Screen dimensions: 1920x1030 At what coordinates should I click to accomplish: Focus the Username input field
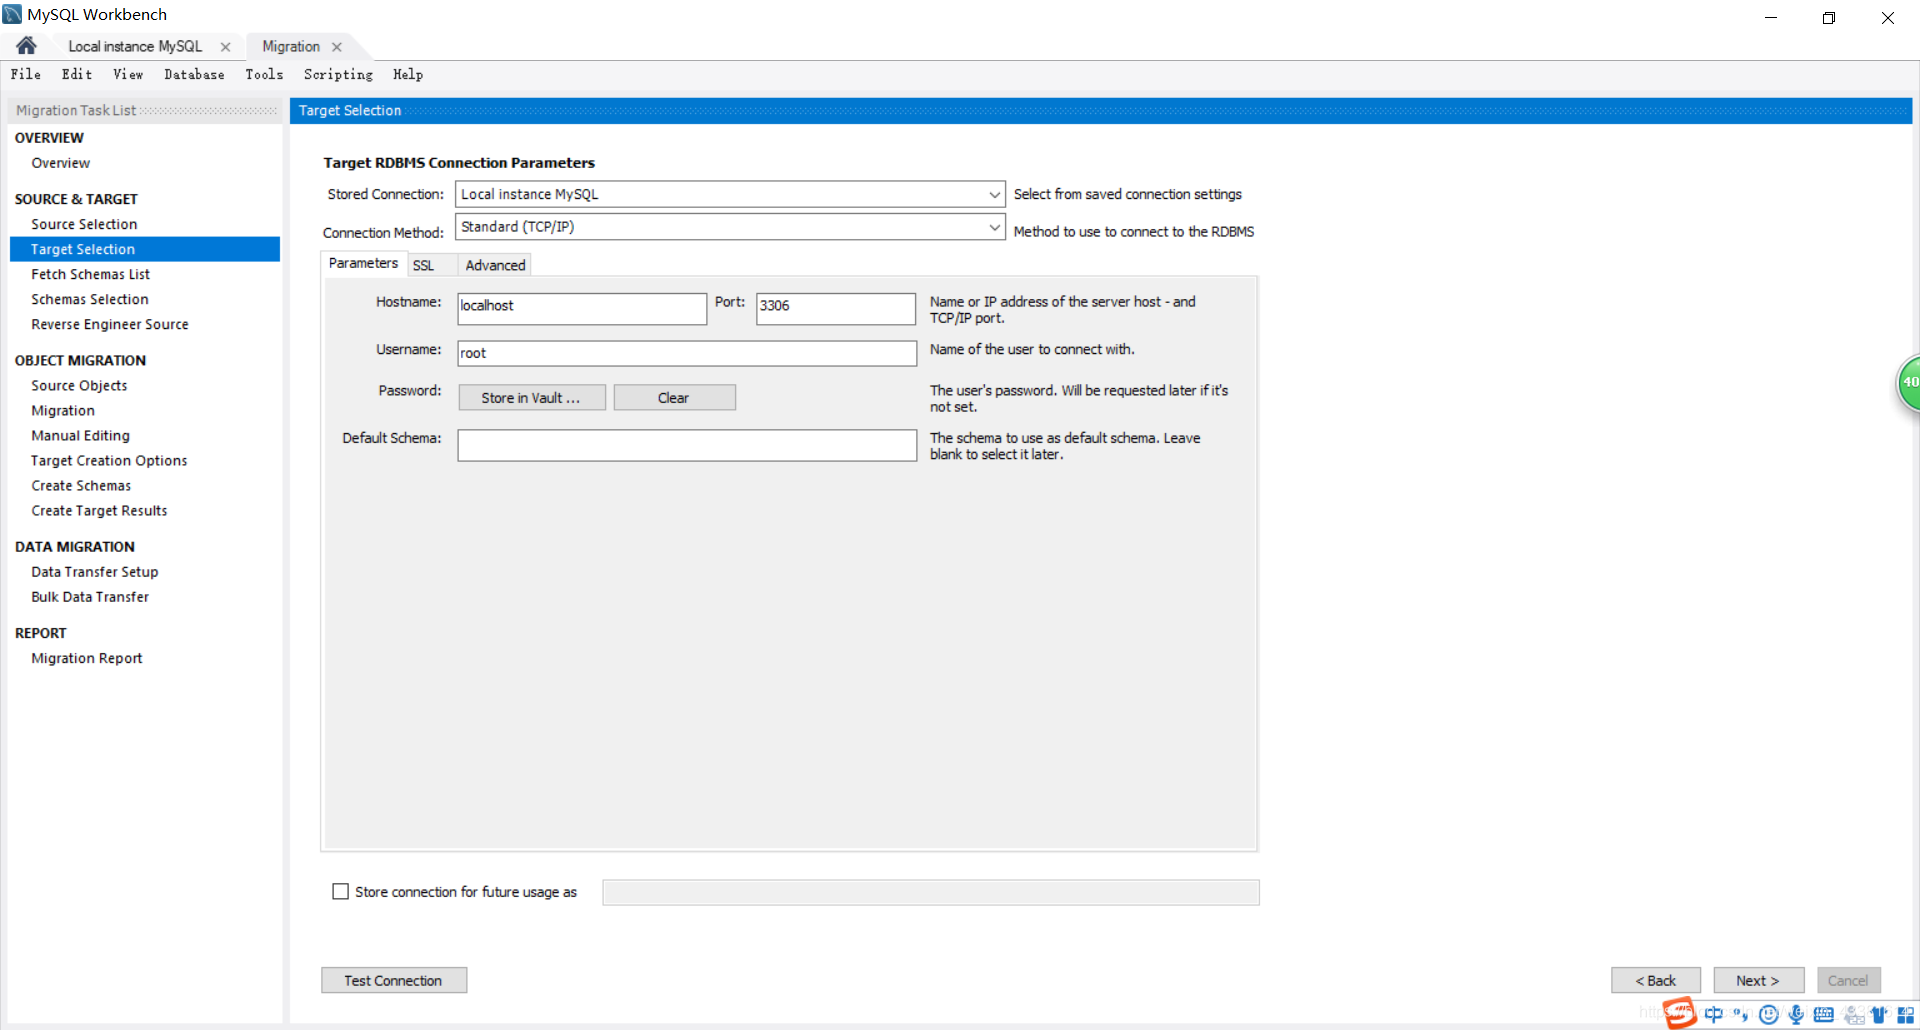click(x=687, y=353)
